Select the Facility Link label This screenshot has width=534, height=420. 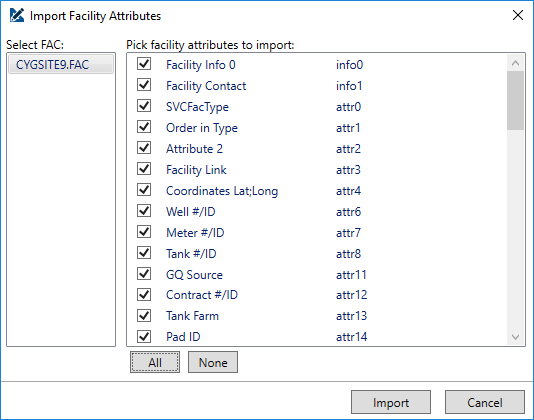point(196,170)
